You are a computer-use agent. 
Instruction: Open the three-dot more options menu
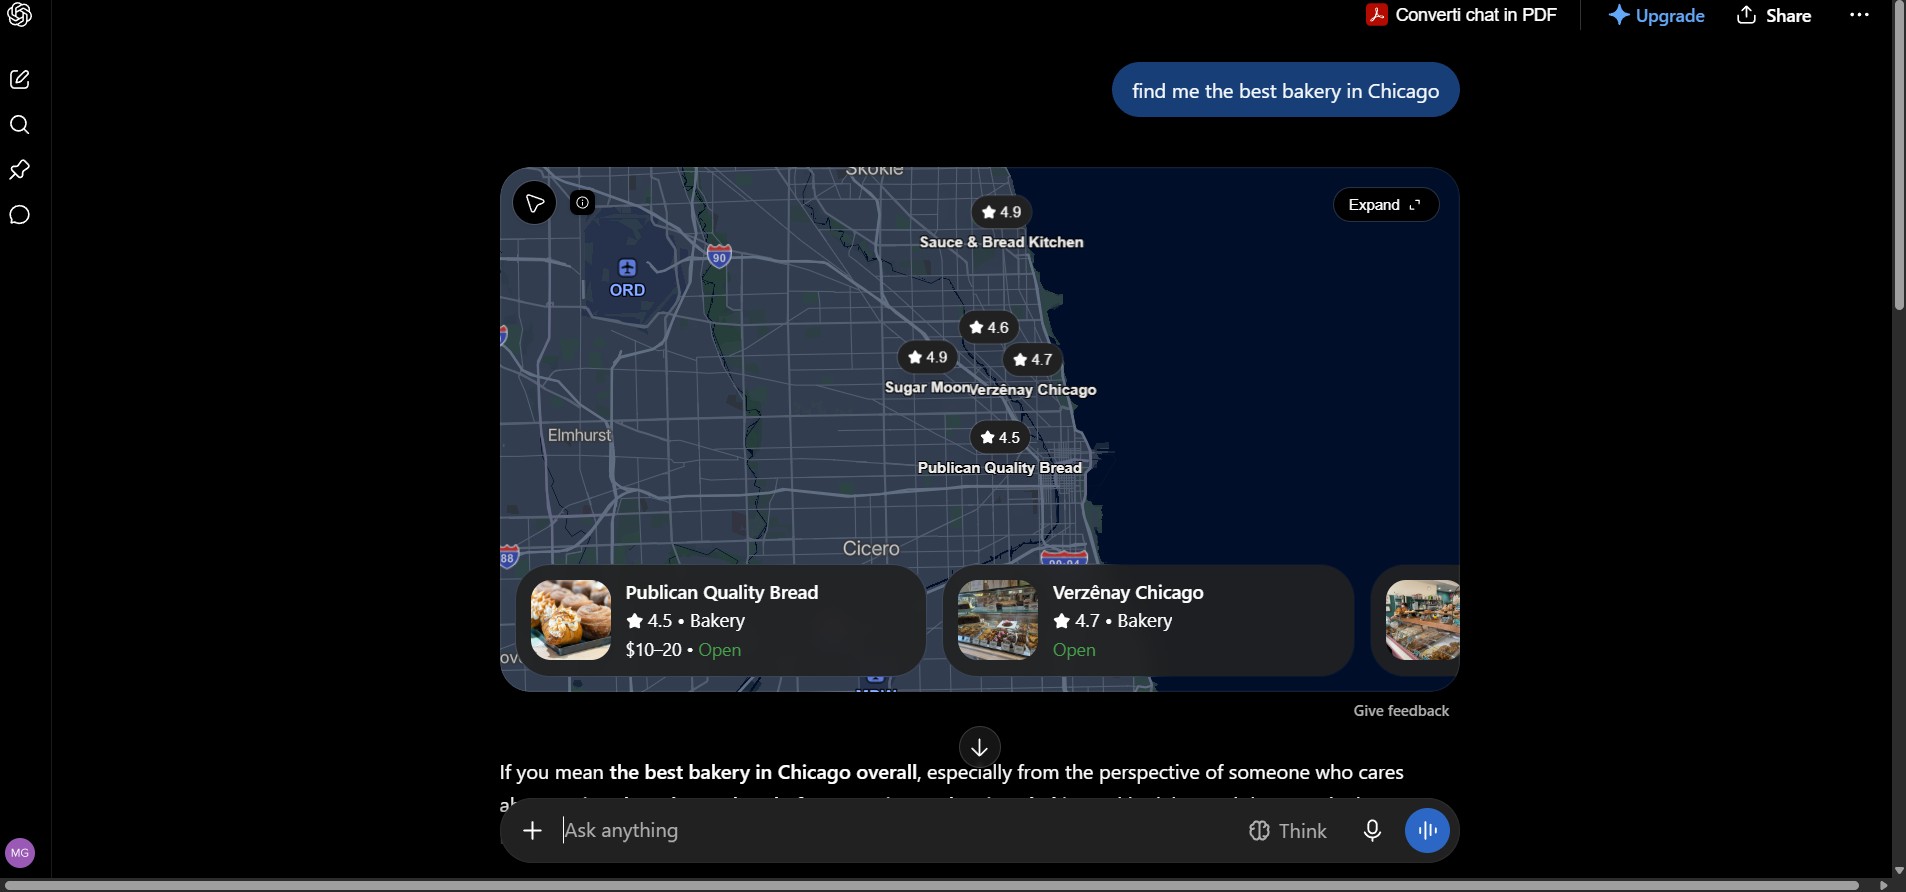click(1859, 15)
